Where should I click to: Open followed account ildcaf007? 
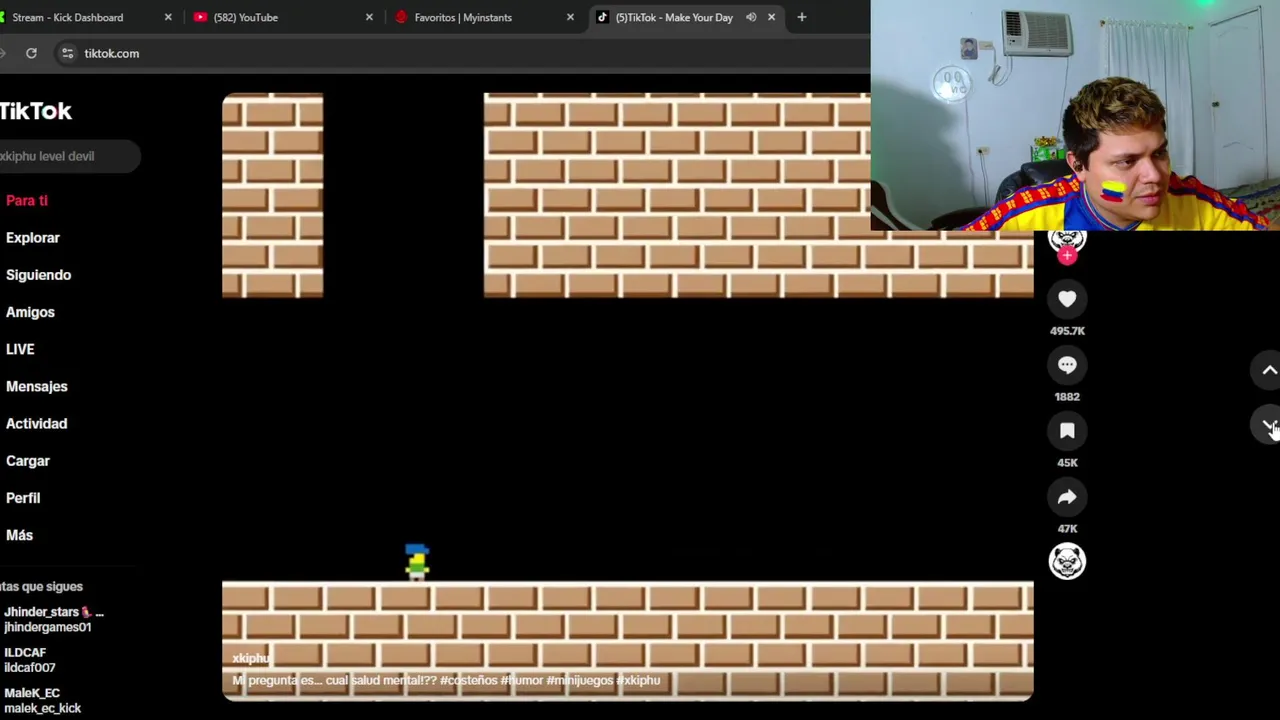coord(30,660)
